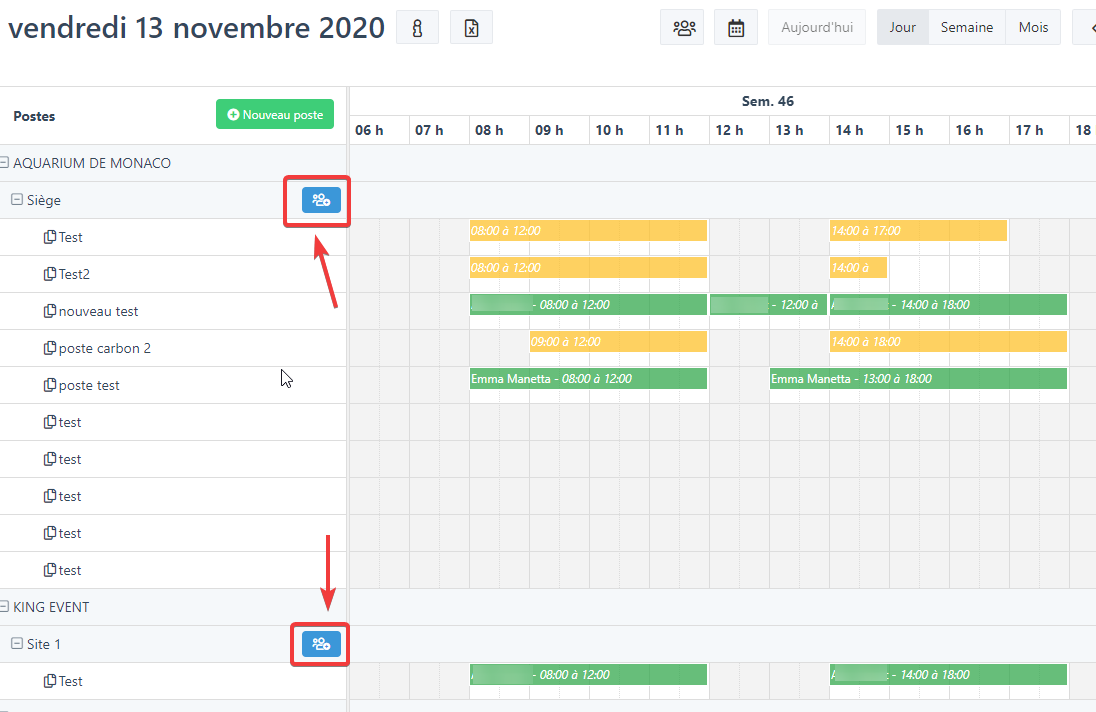1096x712 pixels.
Task: Collapse the Site 1 tree node
Action: tap(17, 644)
